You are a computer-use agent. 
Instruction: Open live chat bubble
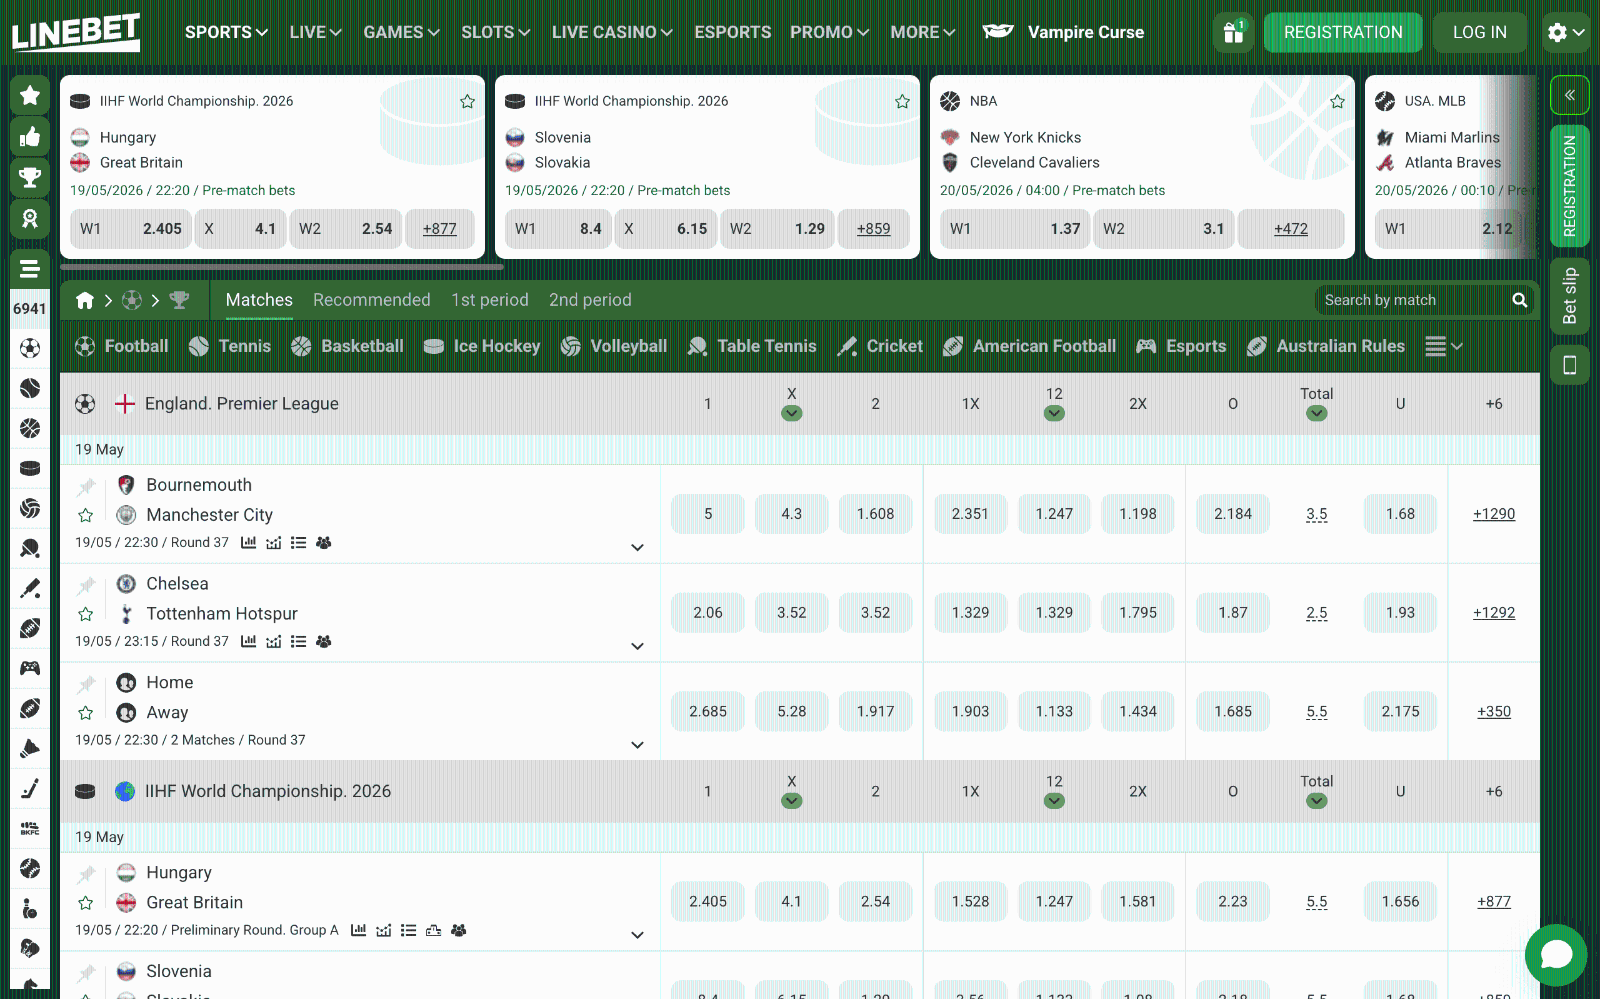click(x=1556, y=955)
